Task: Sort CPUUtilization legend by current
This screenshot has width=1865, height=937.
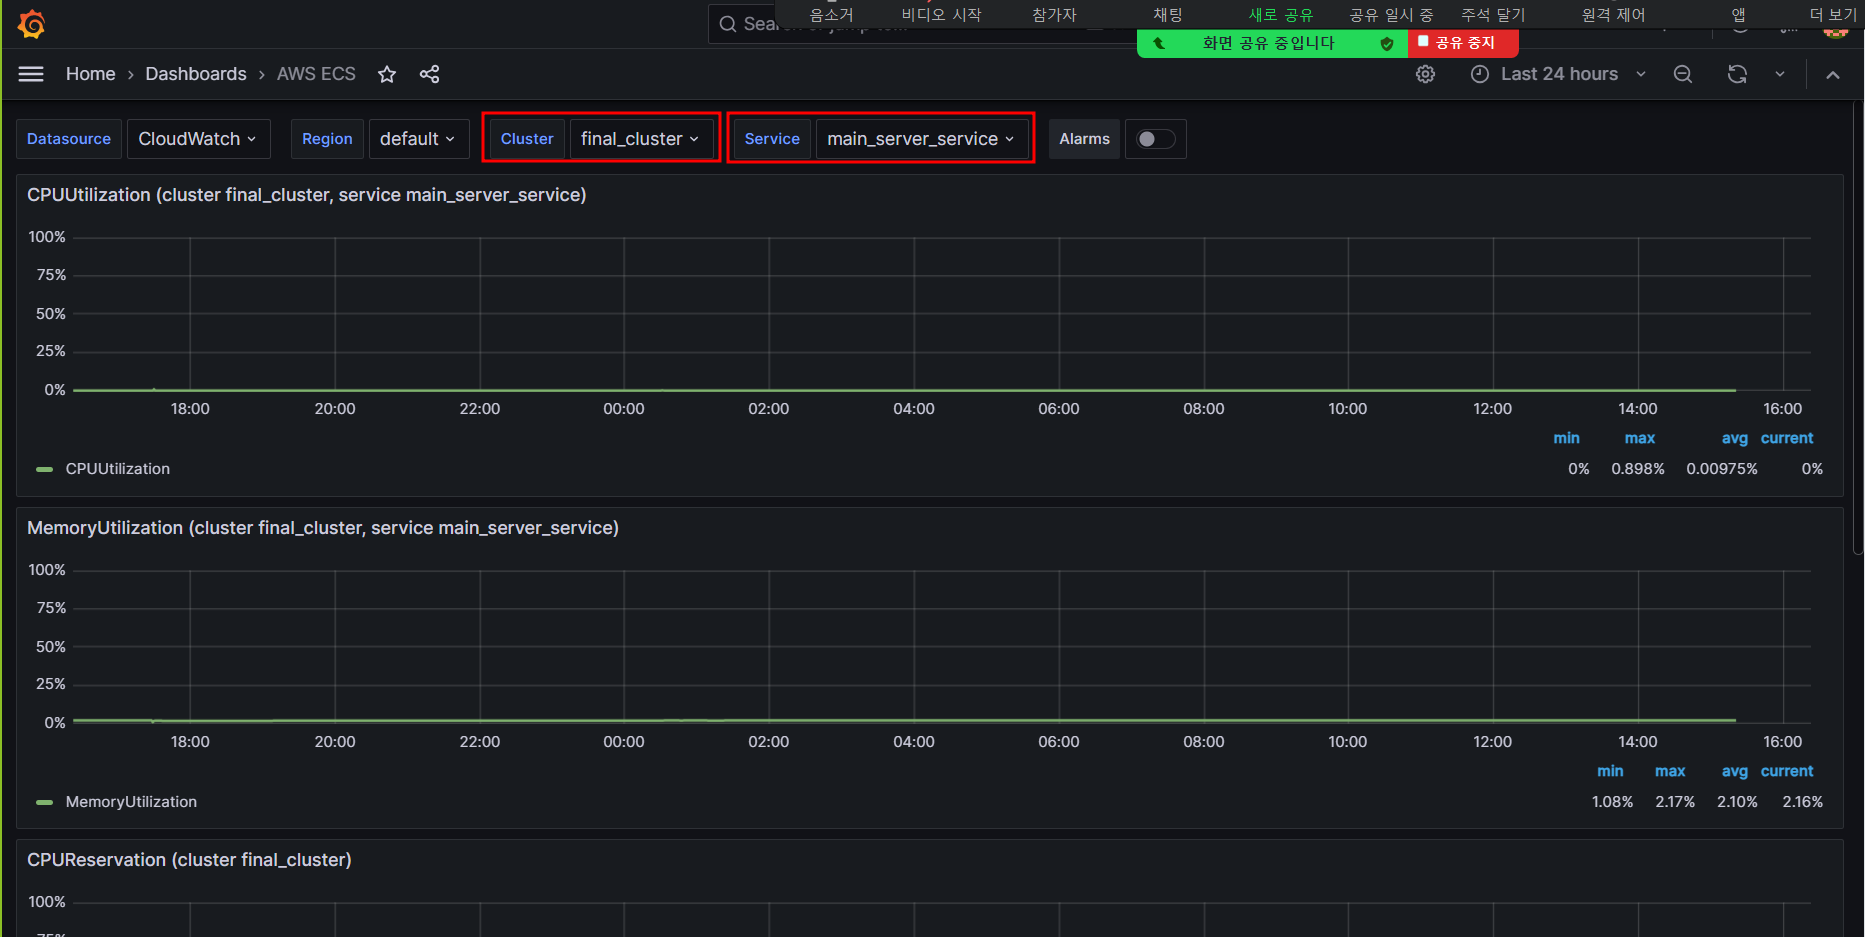Action: (x=1787, y=438)
